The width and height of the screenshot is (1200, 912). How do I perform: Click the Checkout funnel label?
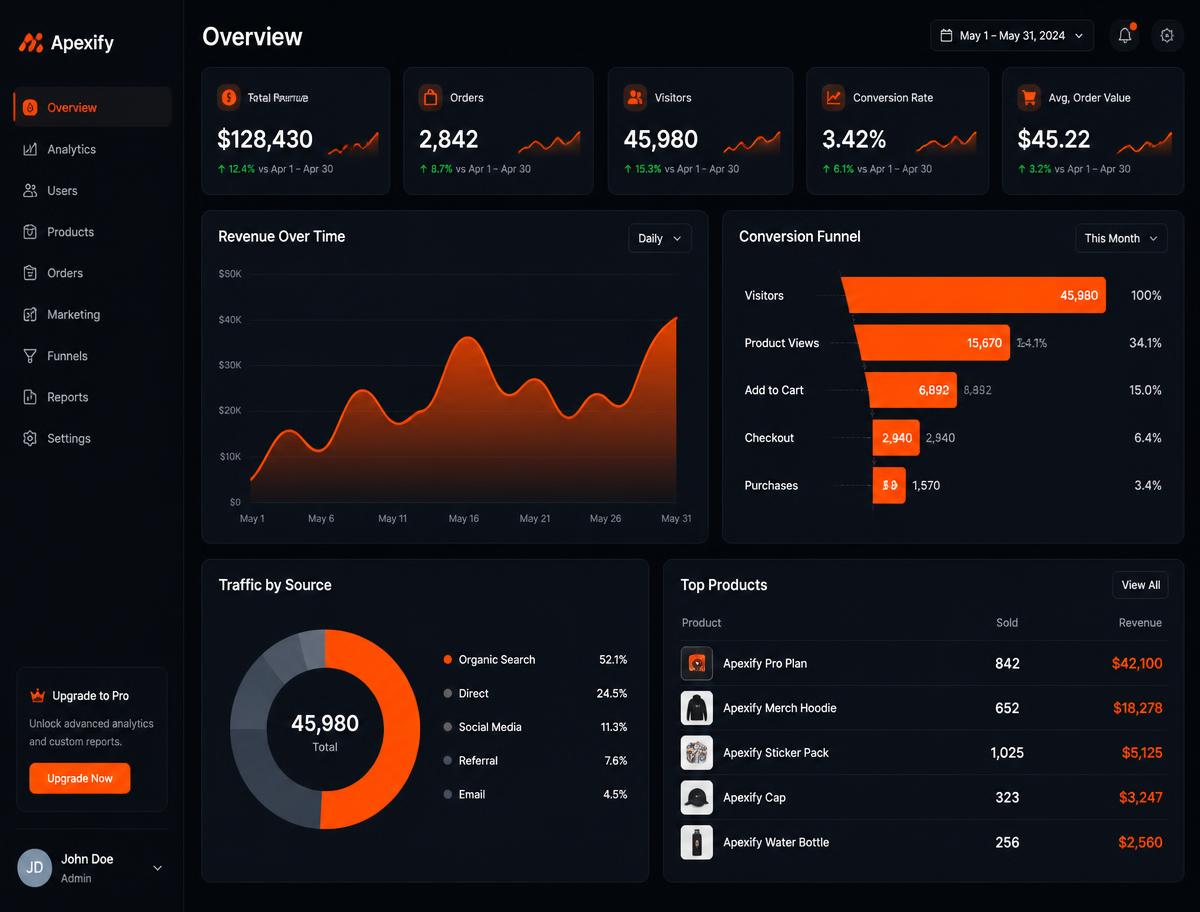769,438
